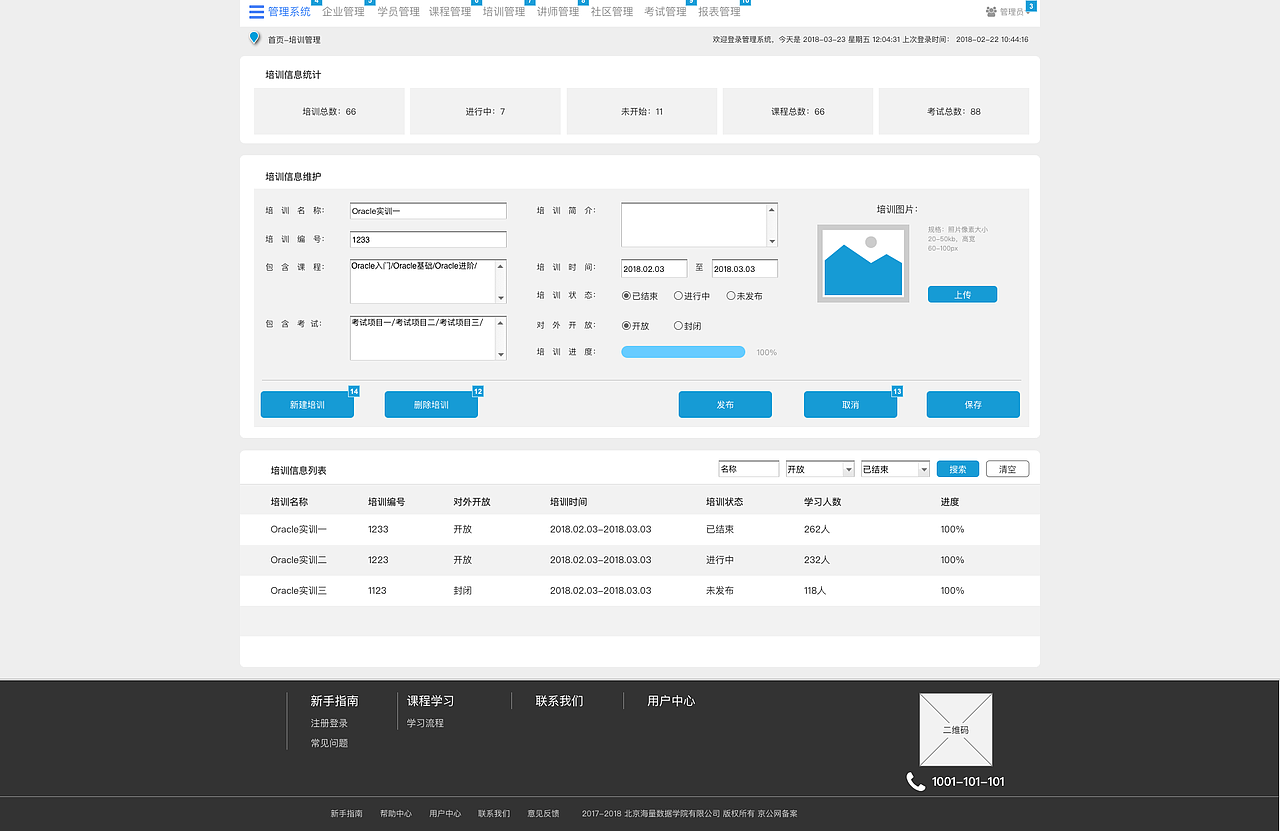Open the 已结束 filter dropdown in list
Viewport: 1280px width, 831px height.
[x=895, y=469]
